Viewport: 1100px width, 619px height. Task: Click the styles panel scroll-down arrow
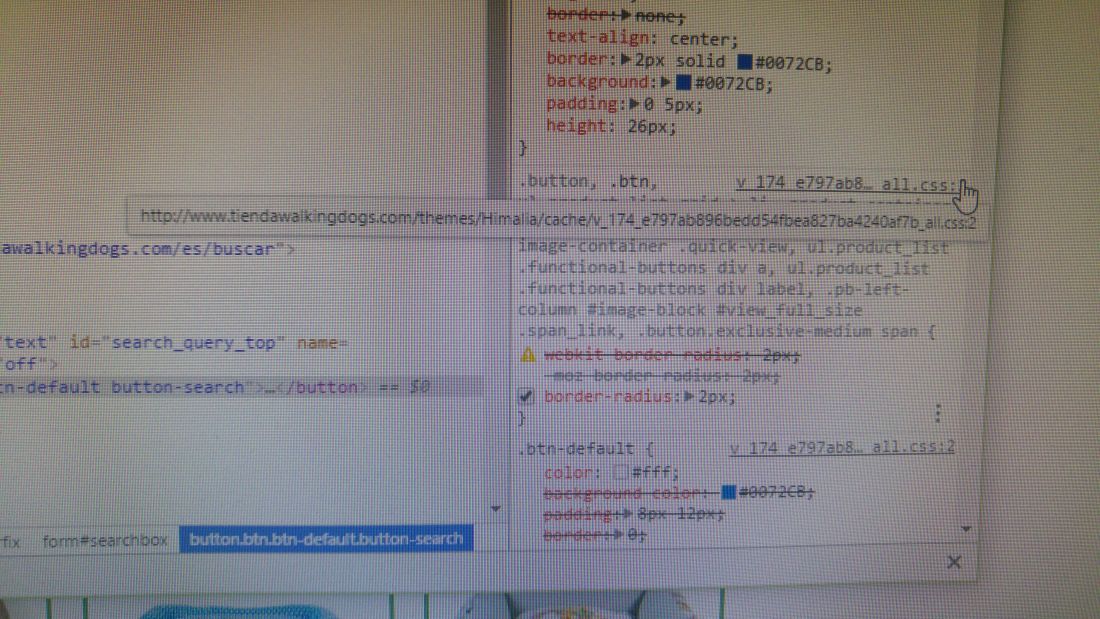(966, 528)
